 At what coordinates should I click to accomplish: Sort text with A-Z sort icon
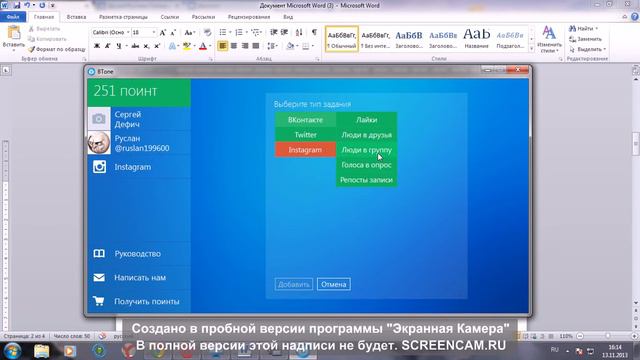point(299,32)
